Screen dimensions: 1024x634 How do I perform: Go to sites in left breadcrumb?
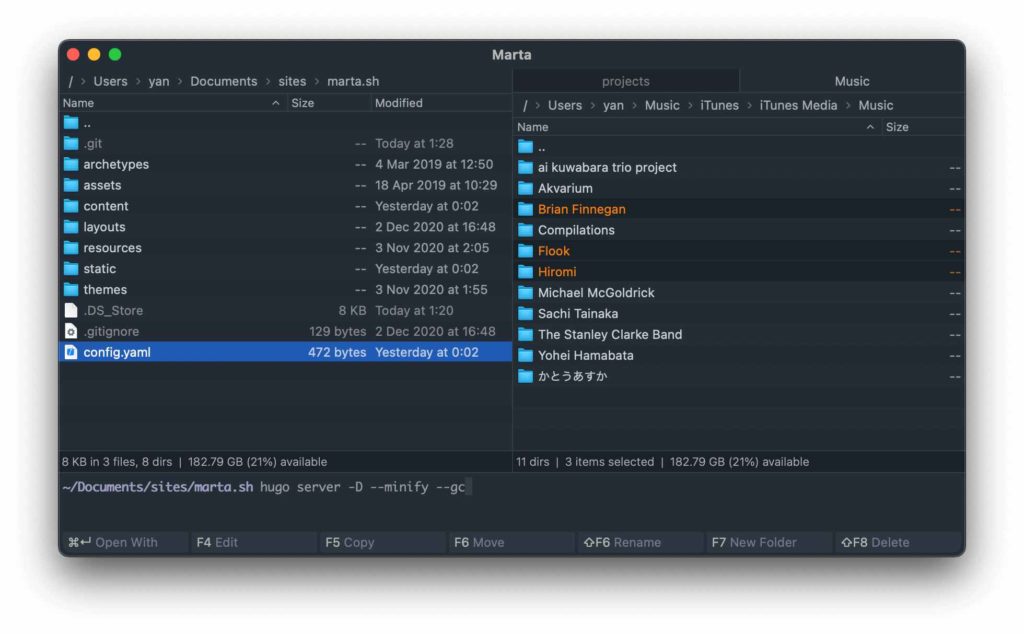tap(292, 82)
